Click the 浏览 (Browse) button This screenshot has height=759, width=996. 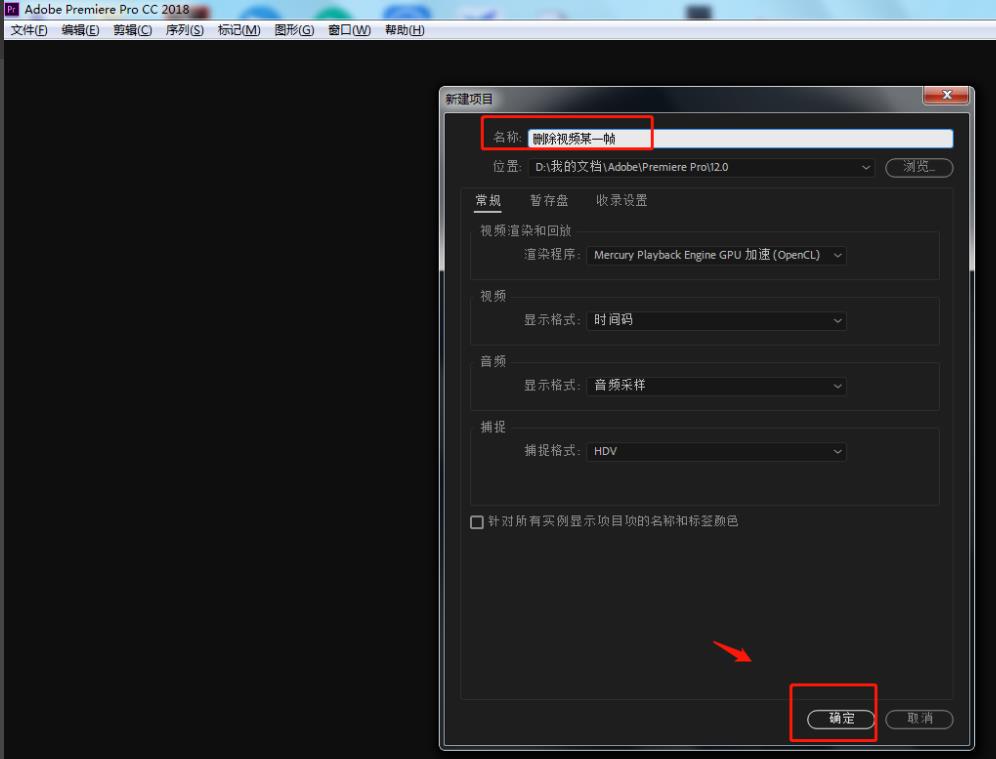click(918, 167)
